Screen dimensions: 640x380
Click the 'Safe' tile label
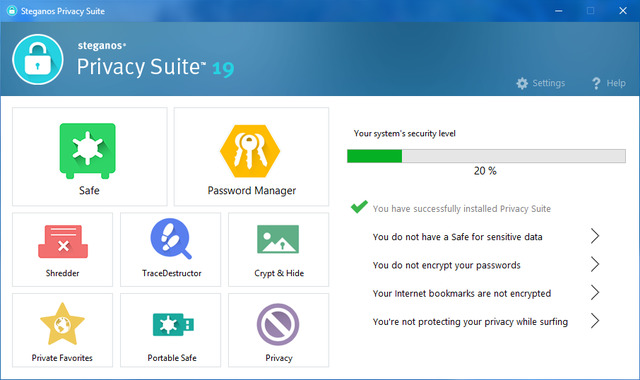point(89,191)
